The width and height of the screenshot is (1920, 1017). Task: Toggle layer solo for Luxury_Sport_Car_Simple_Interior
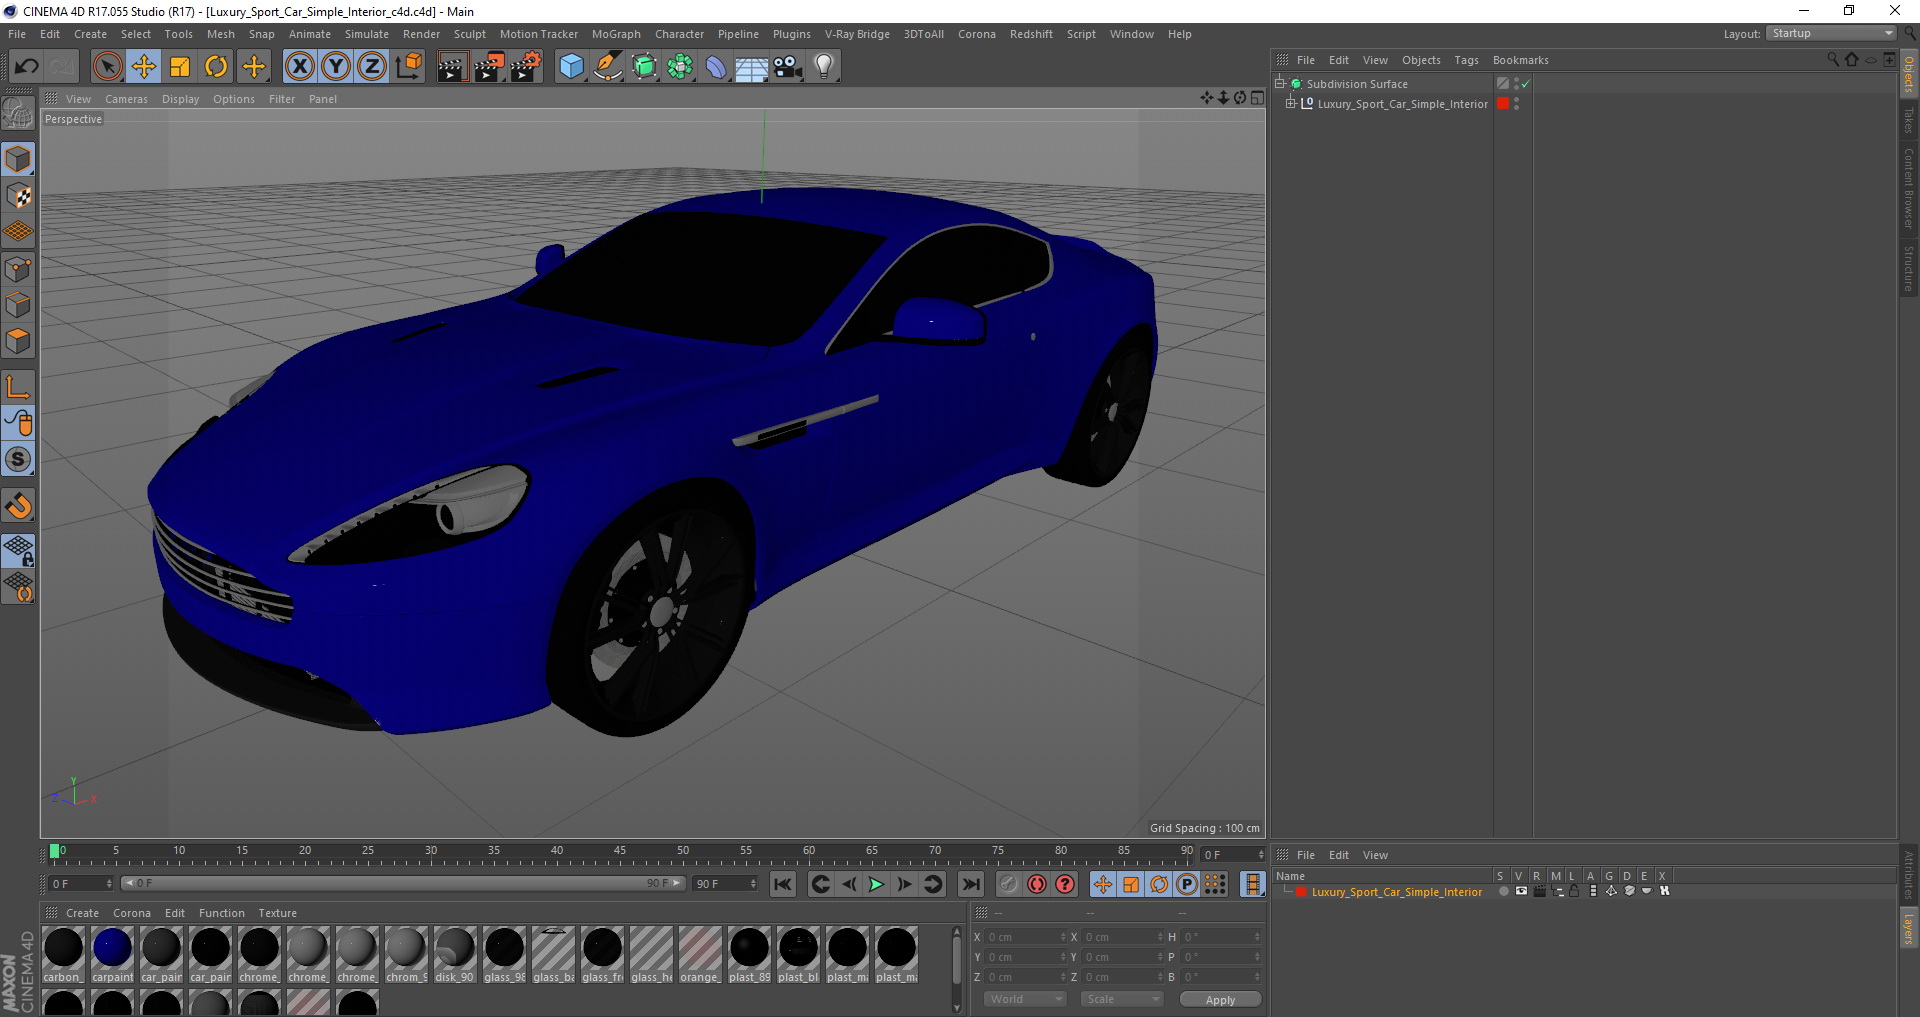[1502, 891]
